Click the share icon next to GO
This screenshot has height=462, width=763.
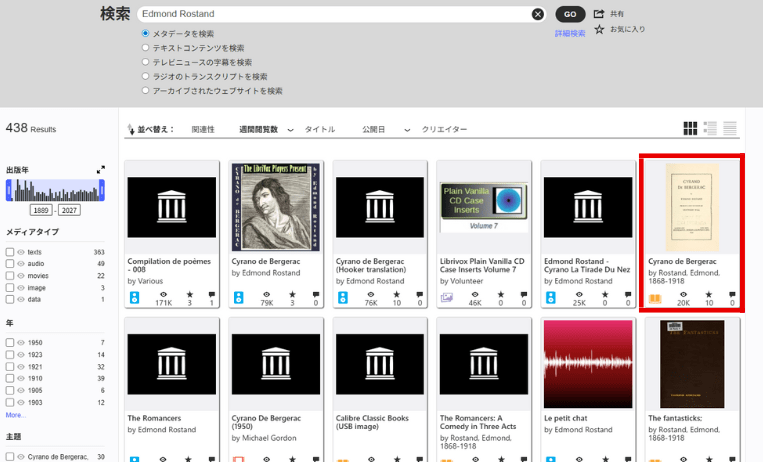599,14
